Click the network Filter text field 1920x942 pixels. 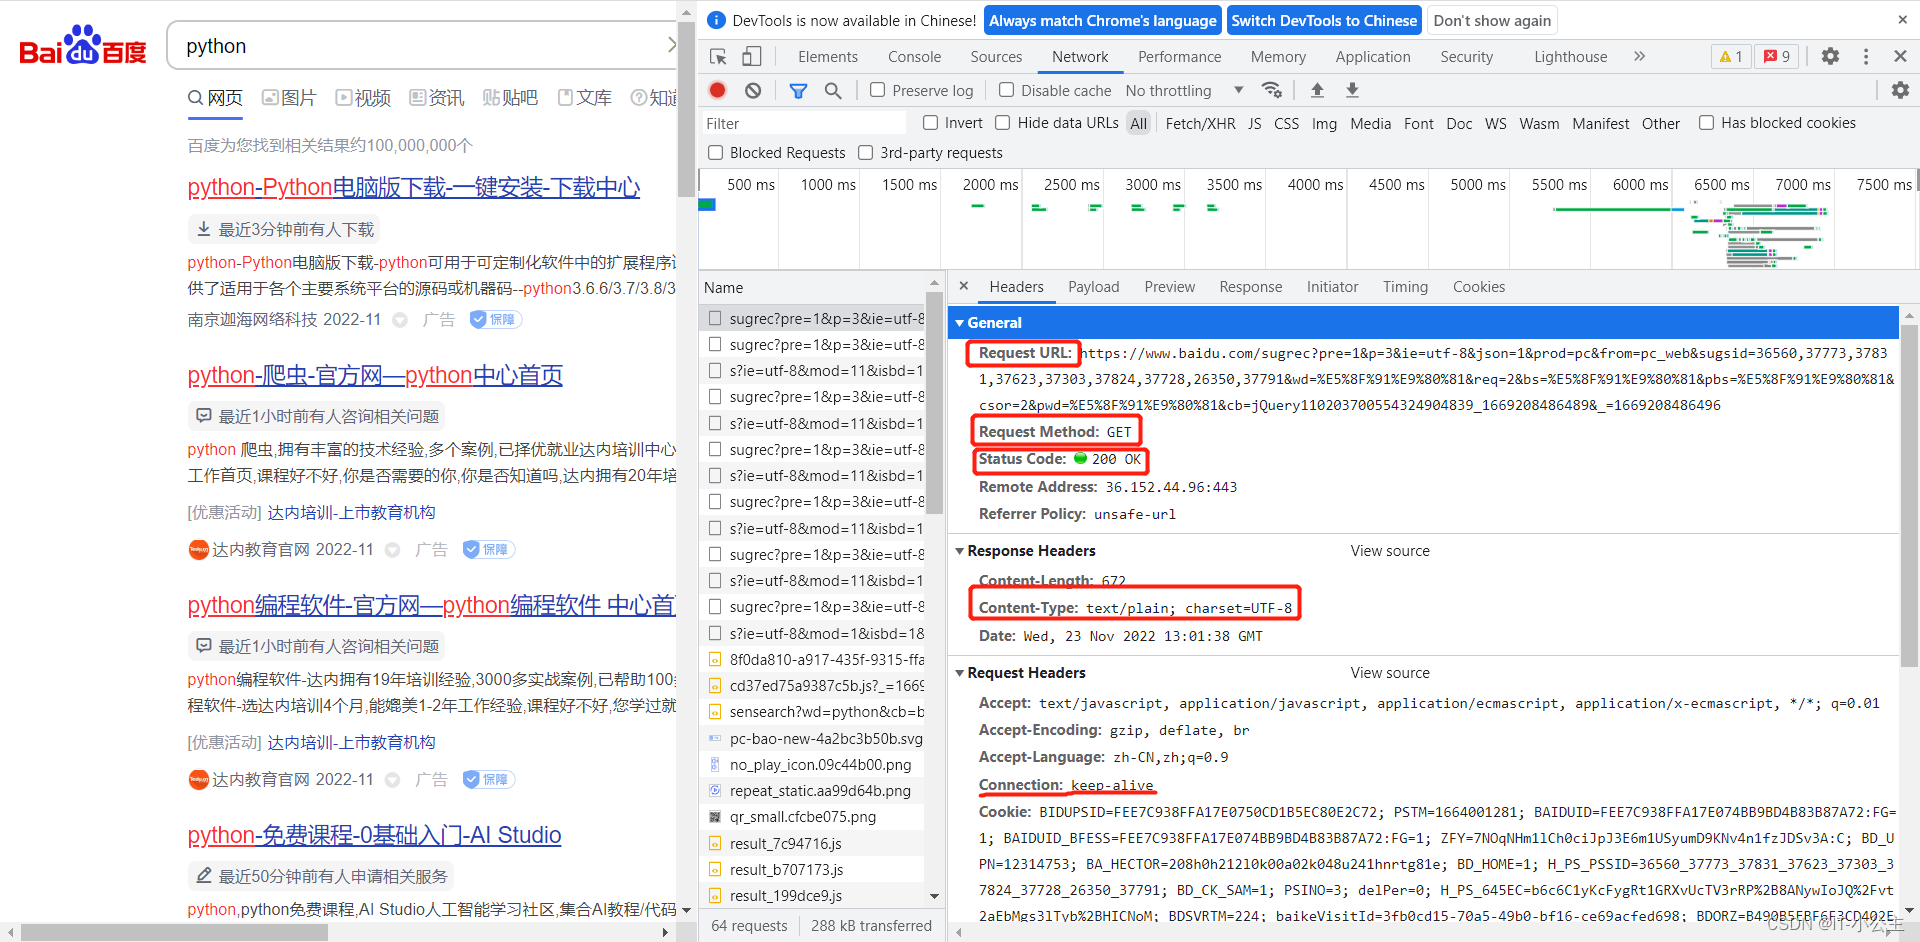tap(803, 123)
